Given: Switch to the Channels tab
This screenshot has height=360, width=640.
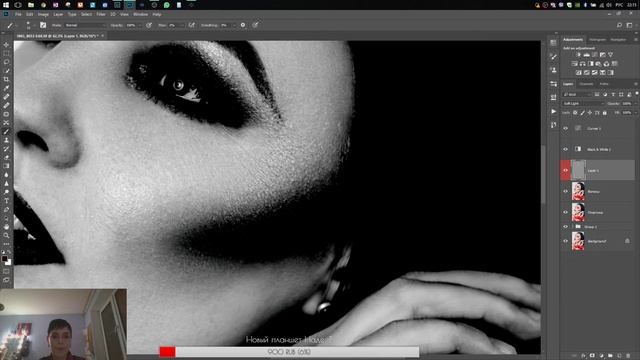Looking at the screenshot, I should pyautogui.click(x=586, y=84).
